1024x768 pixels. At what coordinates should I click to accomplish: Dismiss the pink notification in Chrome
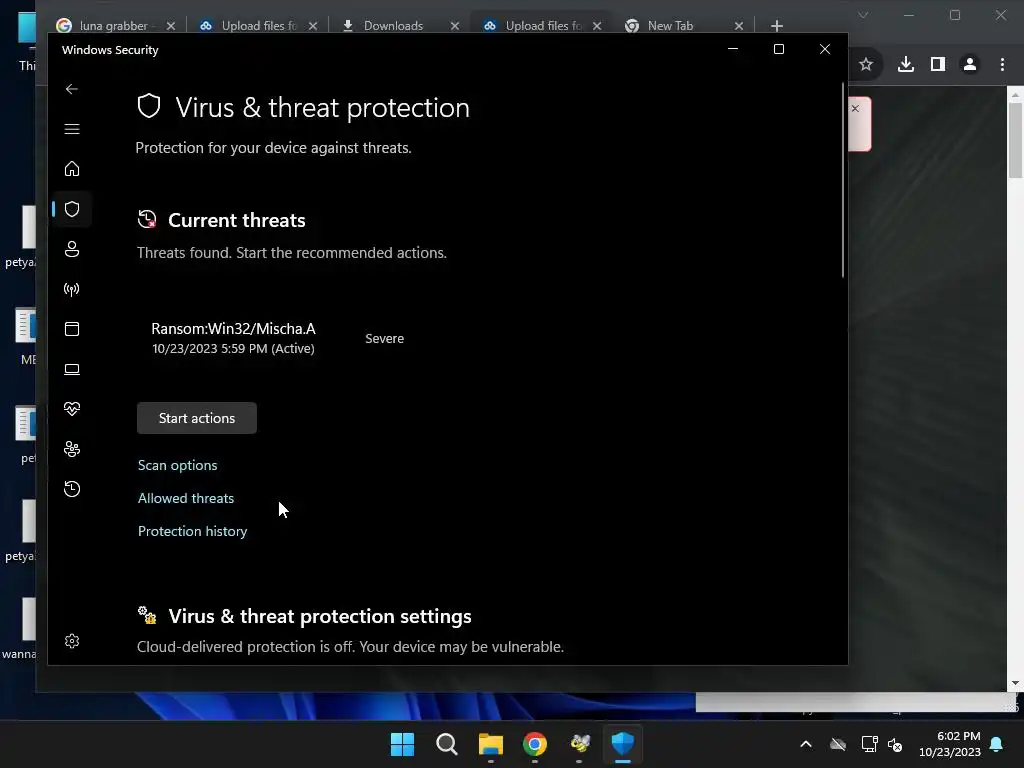pos(856,108)
